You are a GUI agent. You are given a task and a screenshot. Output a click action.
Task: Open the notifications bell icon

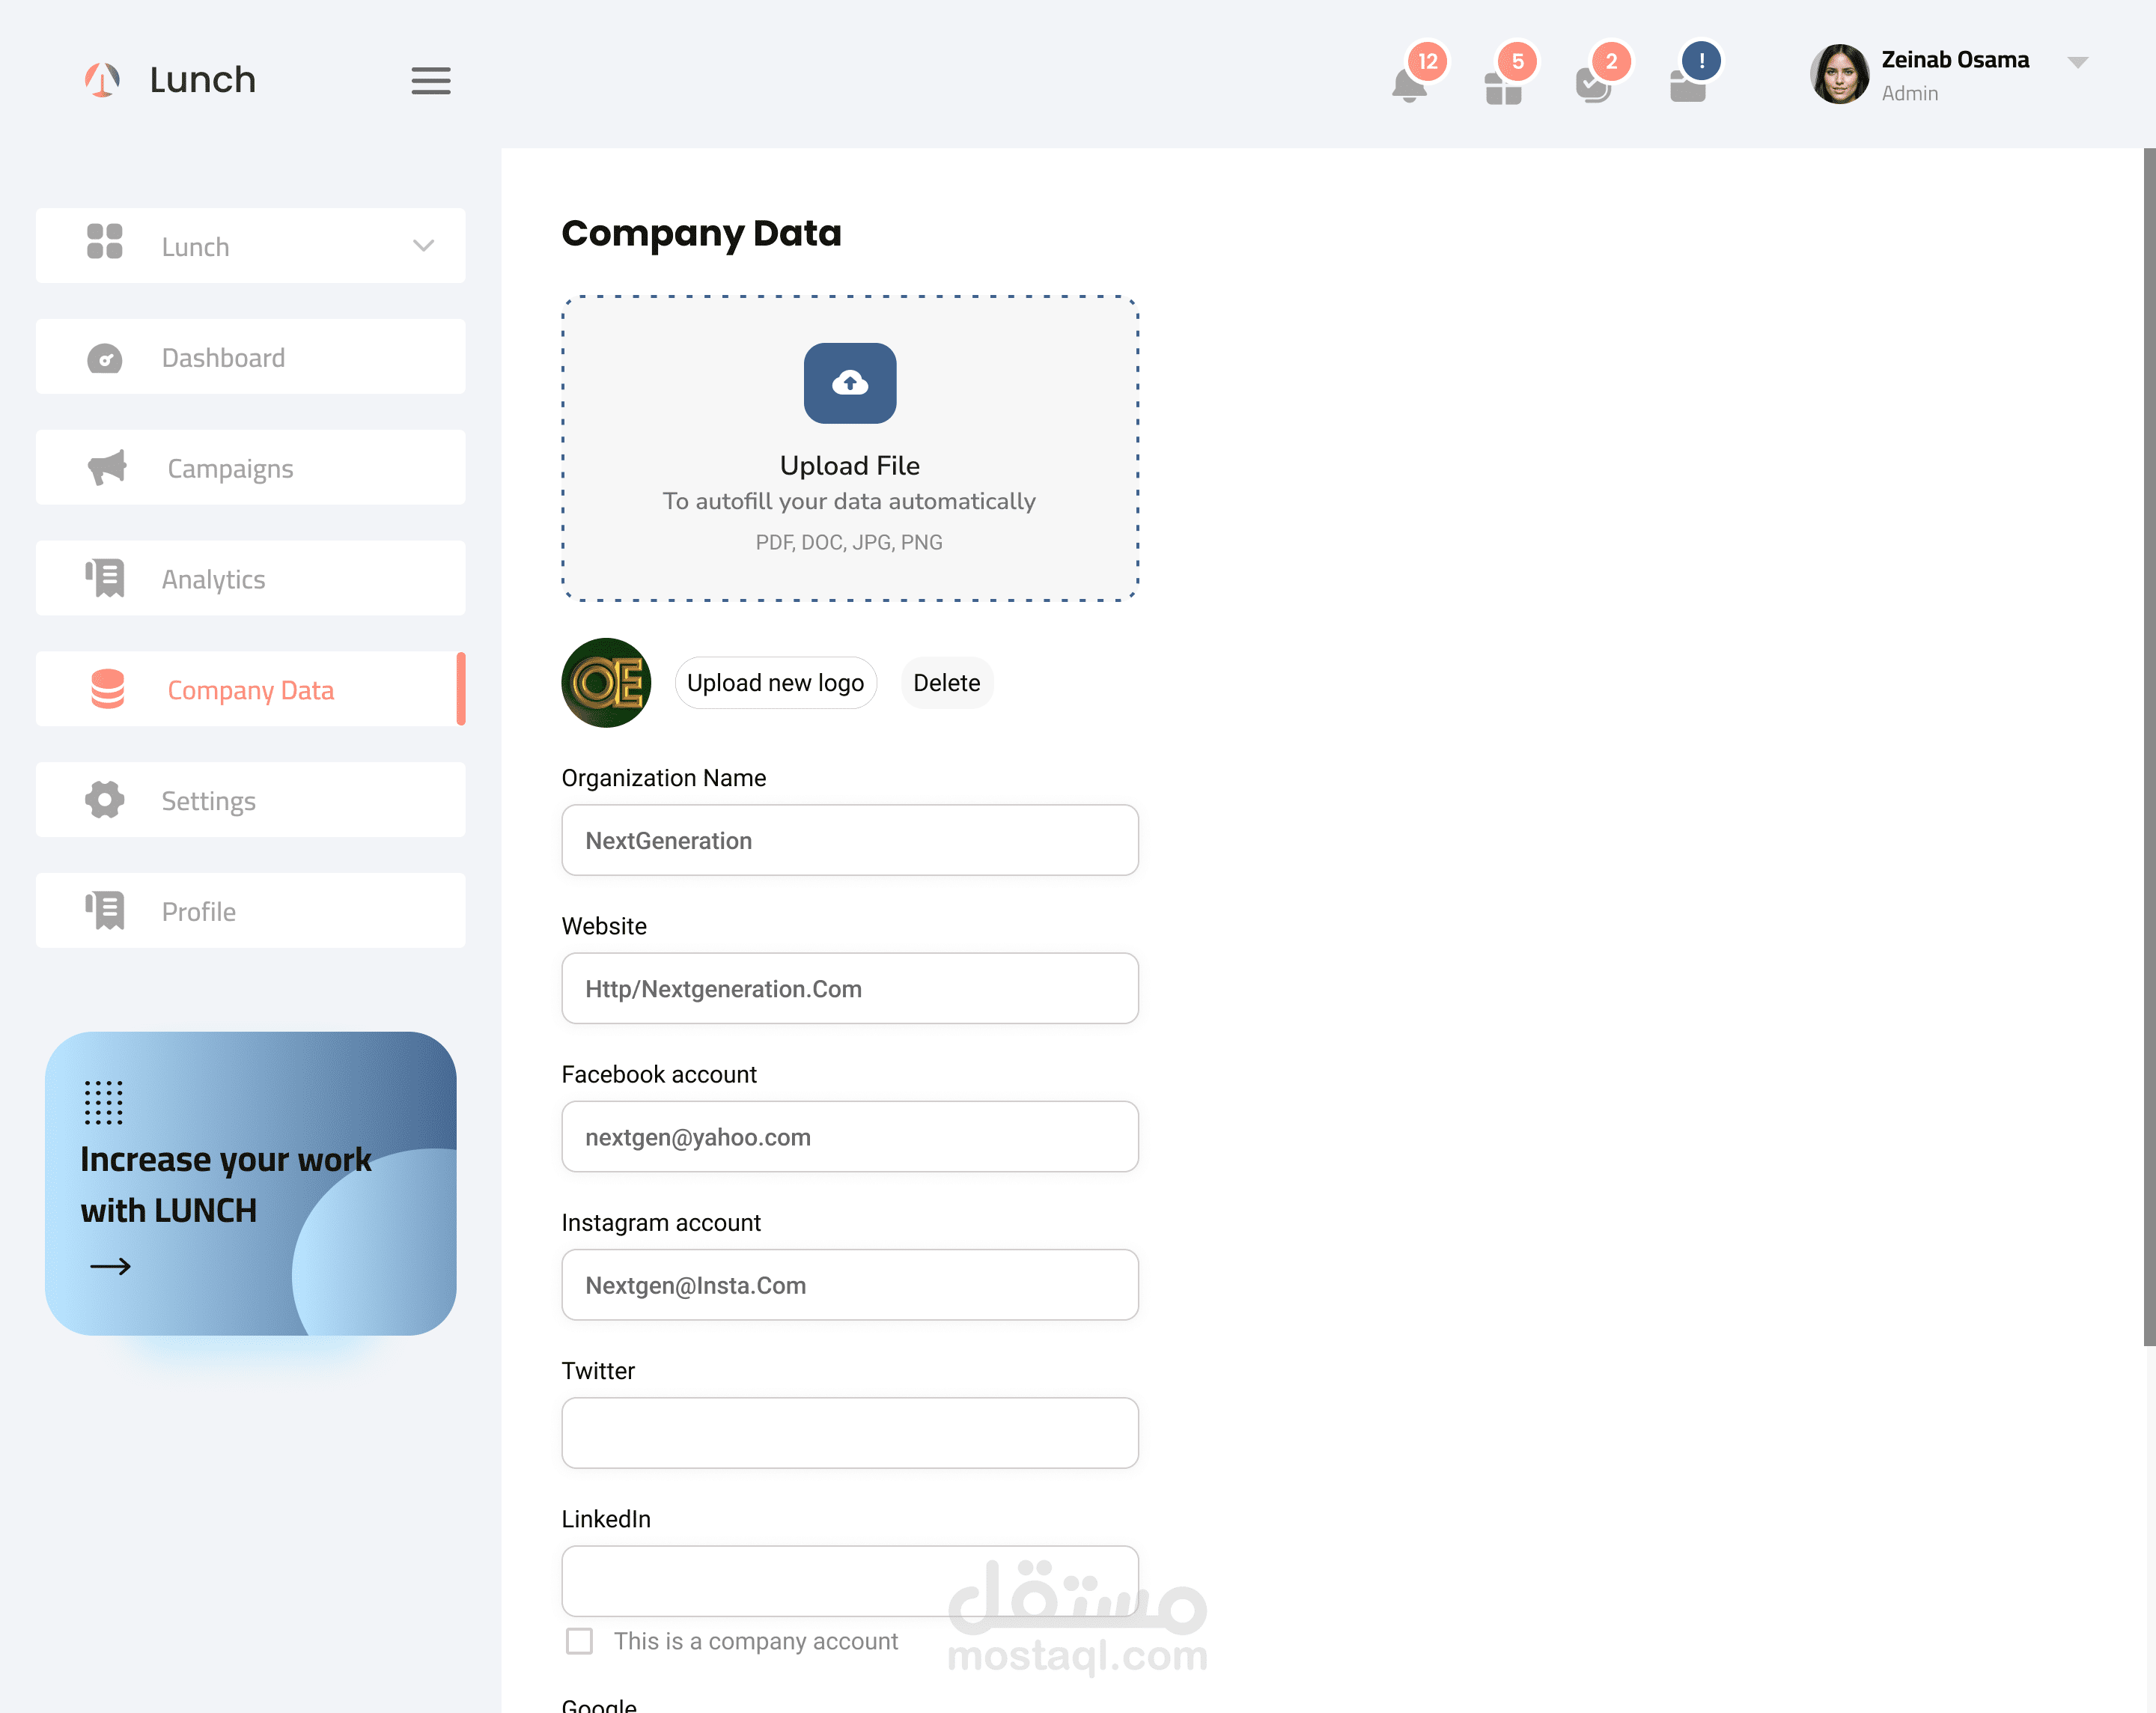pos(1408,85)
